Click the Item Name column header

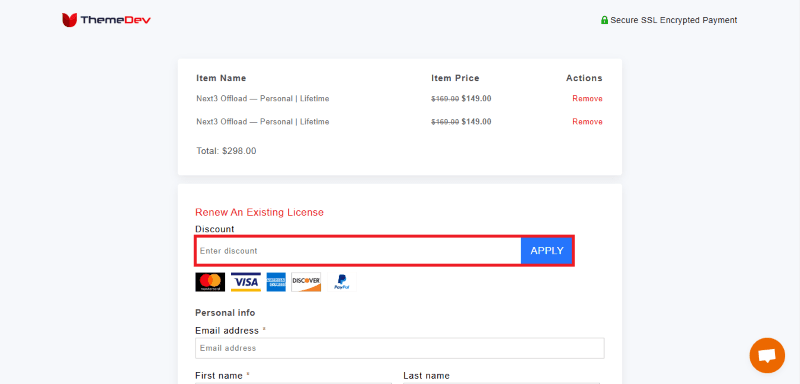tap(221, 78)
